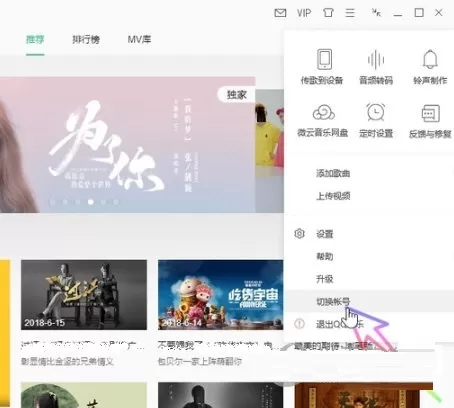
Task: Toggle the main menu hamburger icon
Action: (x=350, y=13)
